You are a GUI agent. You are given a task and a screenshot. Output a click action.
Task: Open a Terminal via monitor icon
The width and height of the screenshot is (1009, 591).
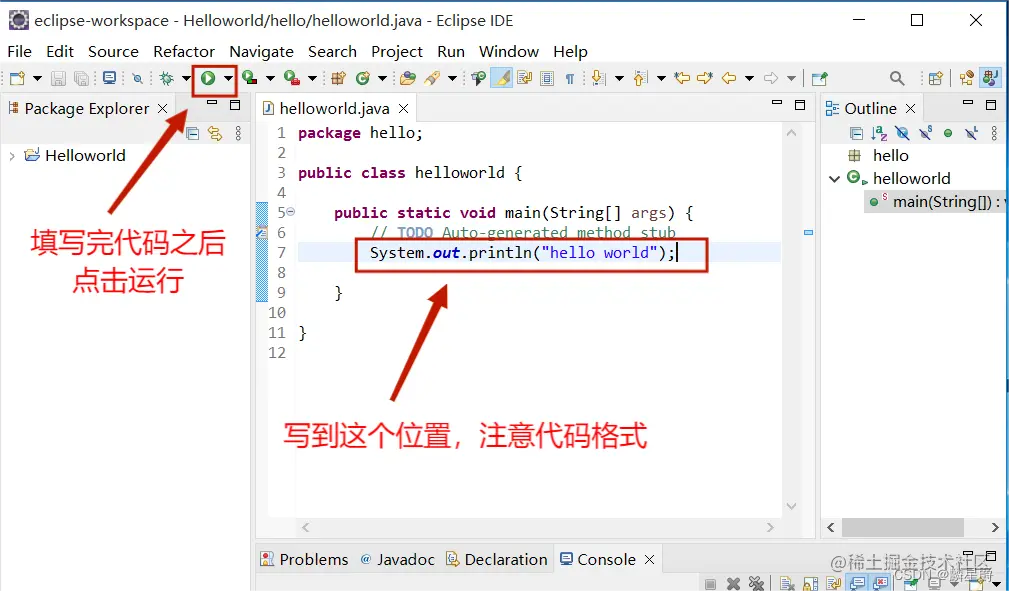109,79
